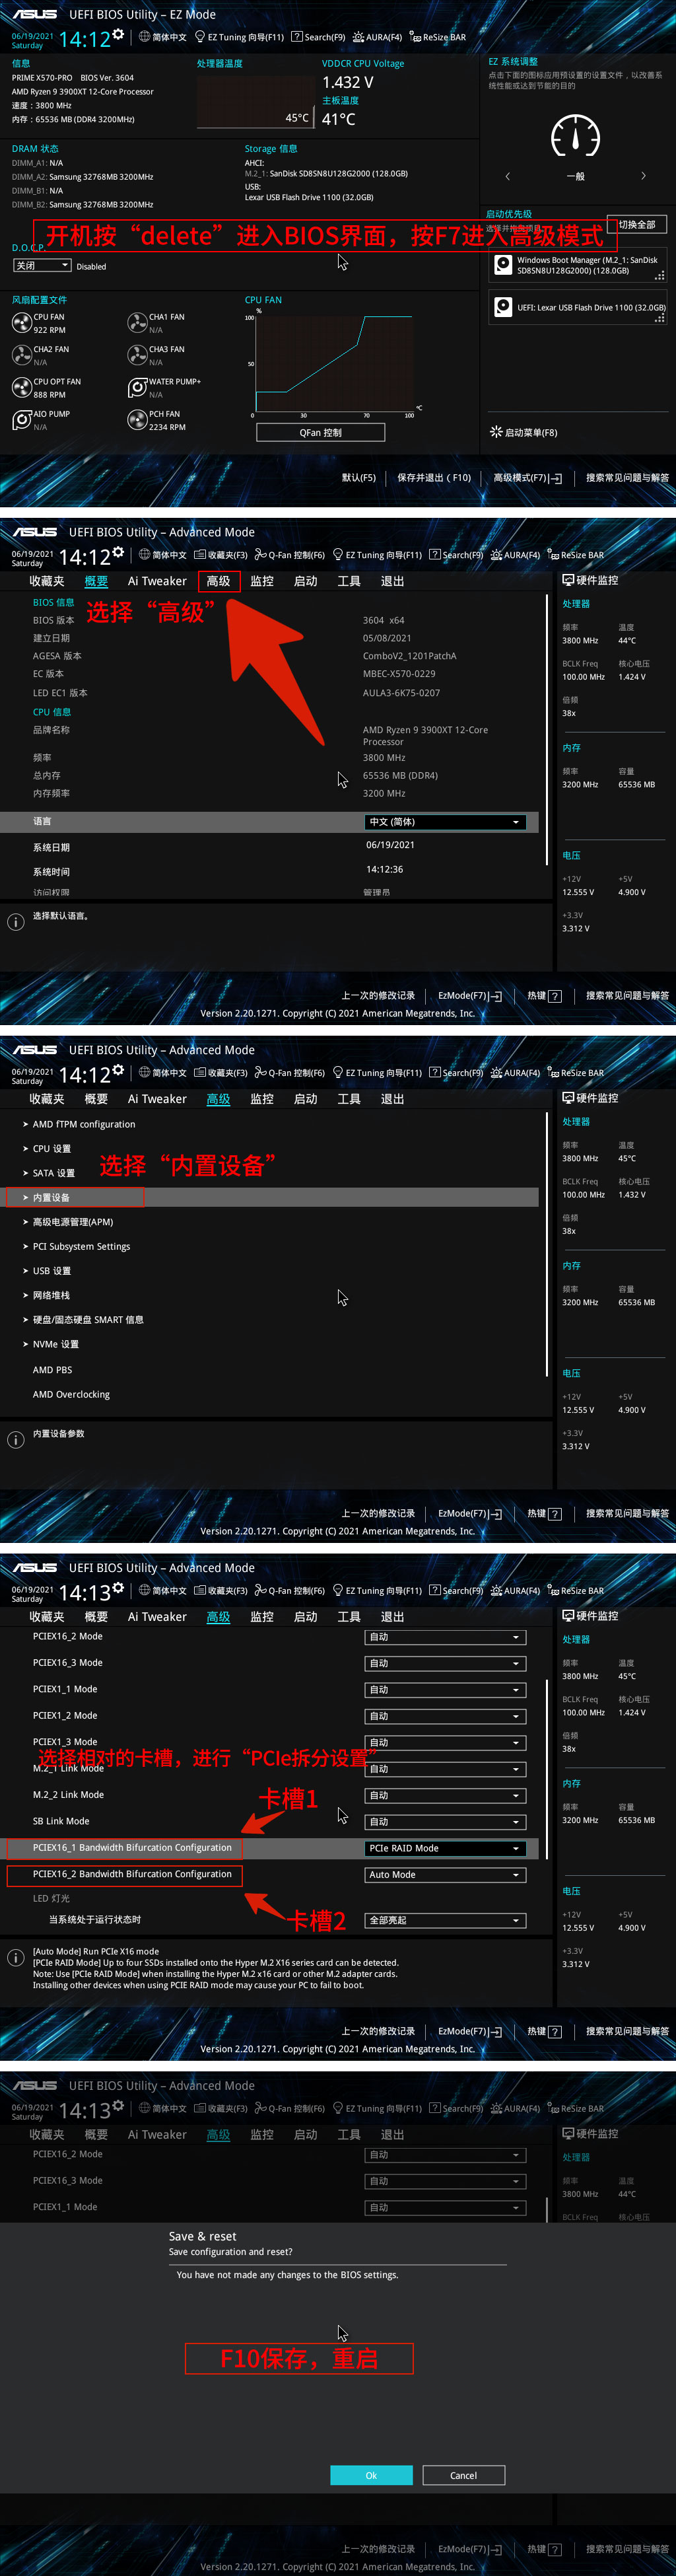Switch to 高级 tab in 概要 screen
The height and width of the screenshot is (2576, 676).
click(x=218, y=581)
